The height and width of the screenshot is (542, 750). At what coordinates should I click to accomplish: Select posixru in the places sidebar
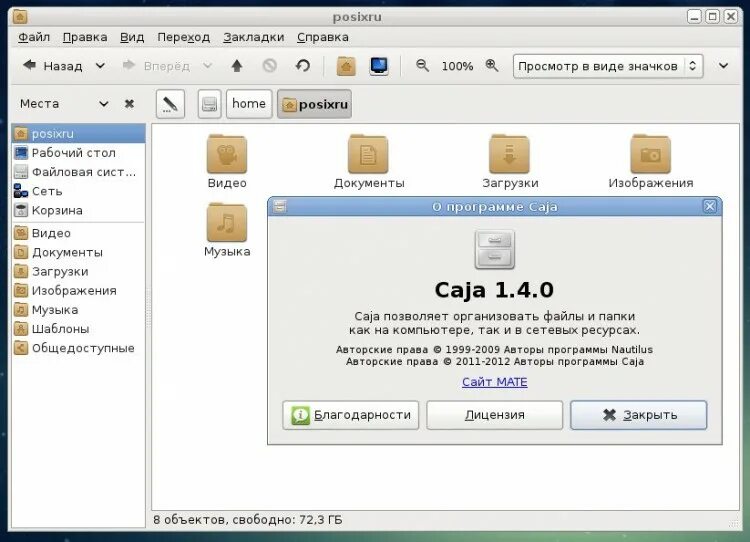(x=78, y=133)
